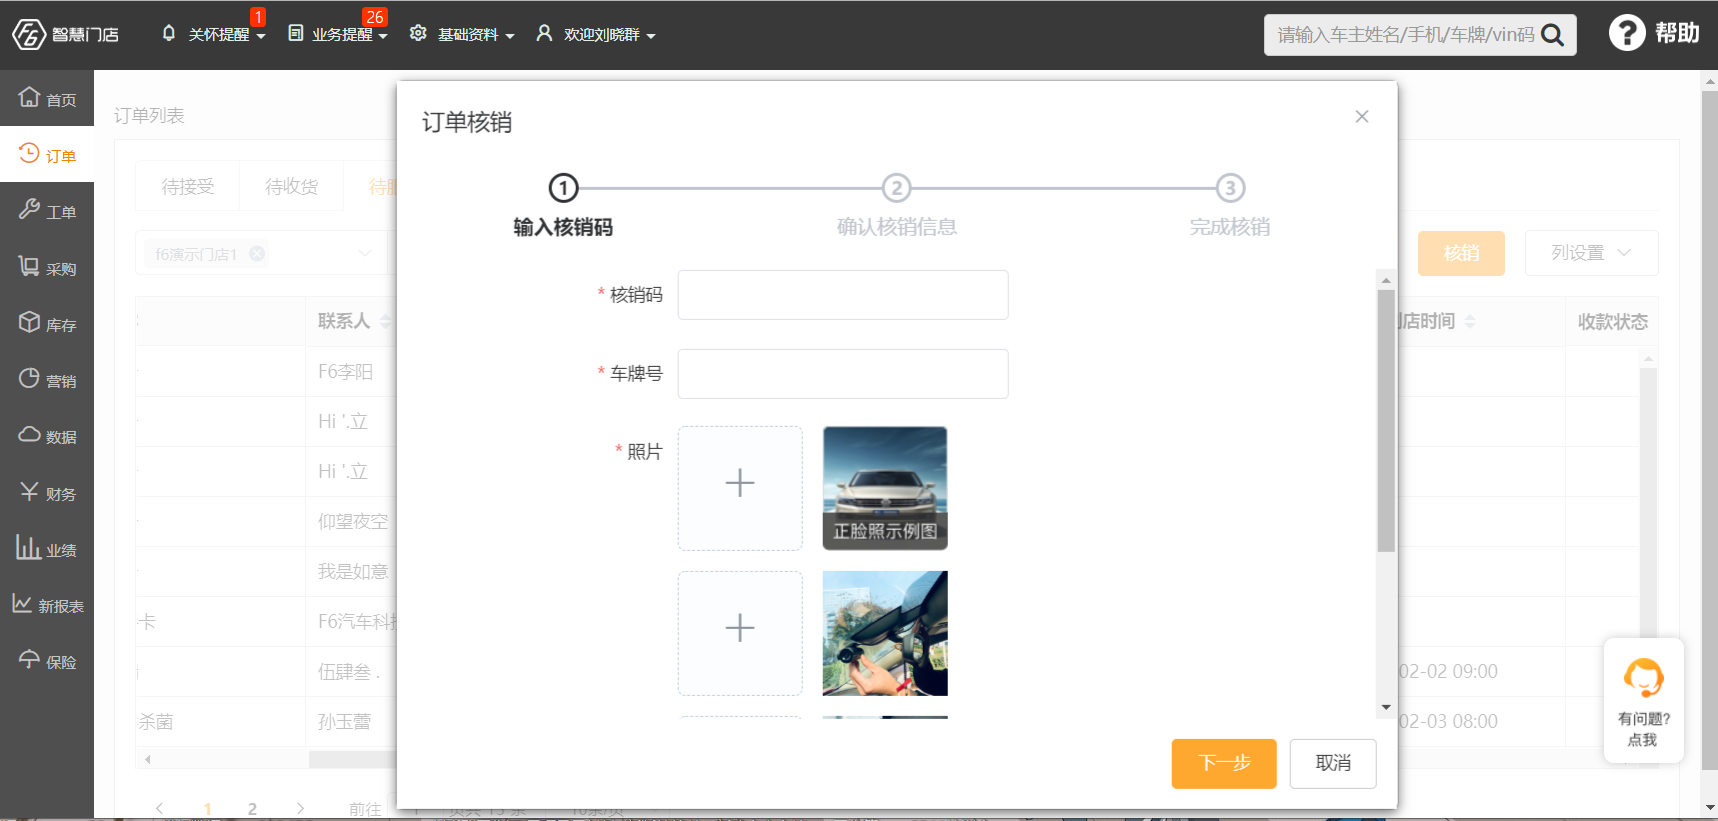This screenshot has width=1718, height=821.
Task: Click dialog scrollbar down arrow
Action: (x=1386, y=708)
